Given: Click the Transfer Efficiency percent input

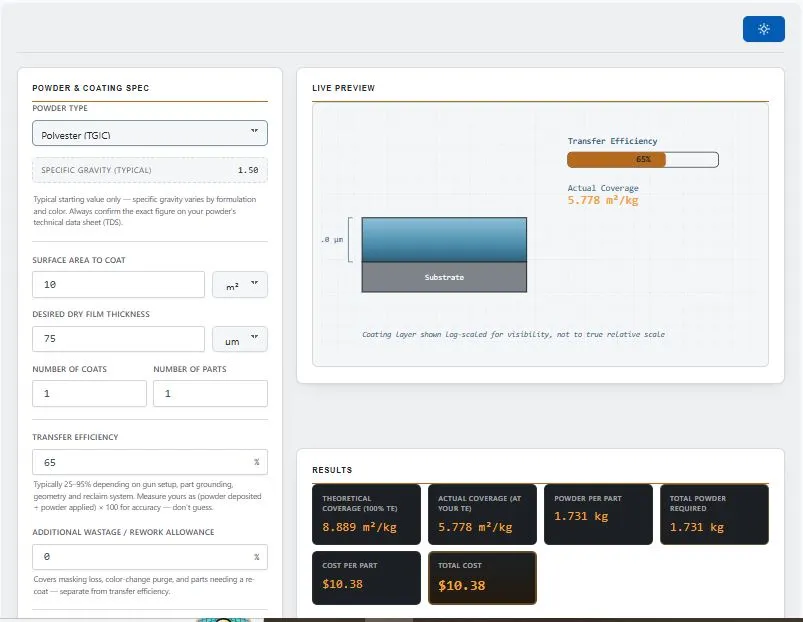Looking at the screenshot, I should tap(150, 462).
